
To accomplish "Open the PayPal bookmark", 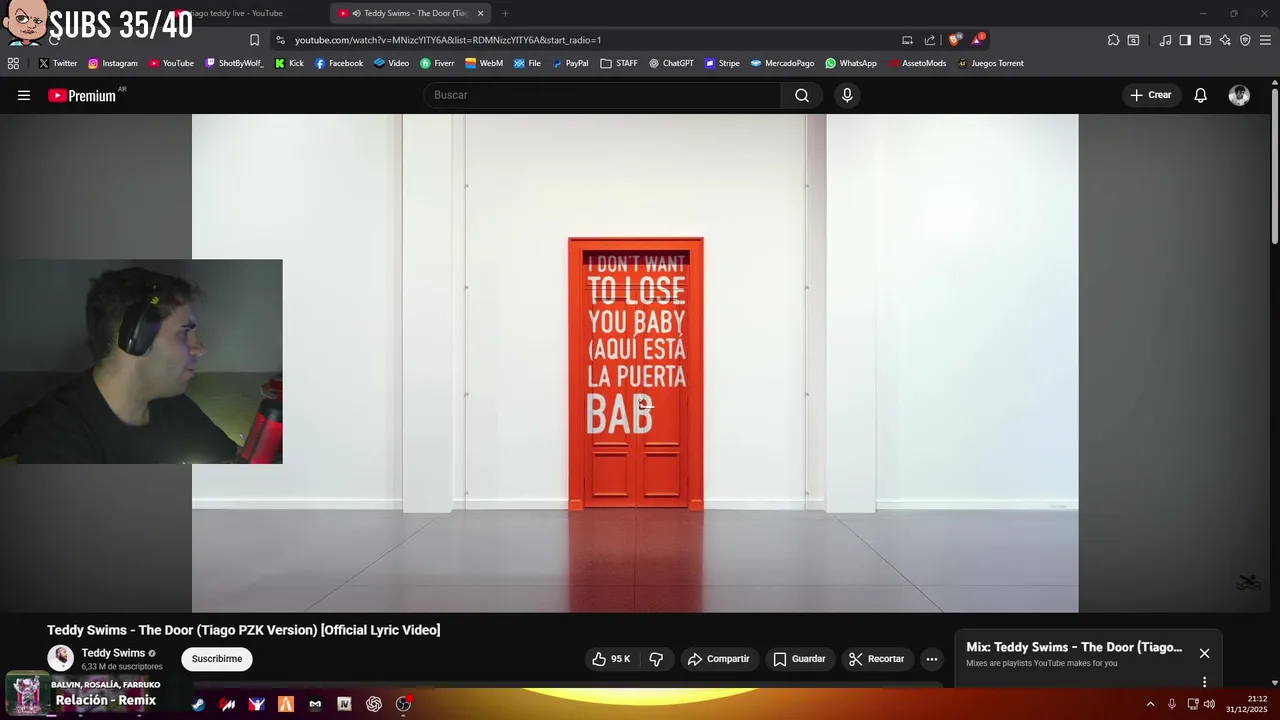I will pos(569,63).
